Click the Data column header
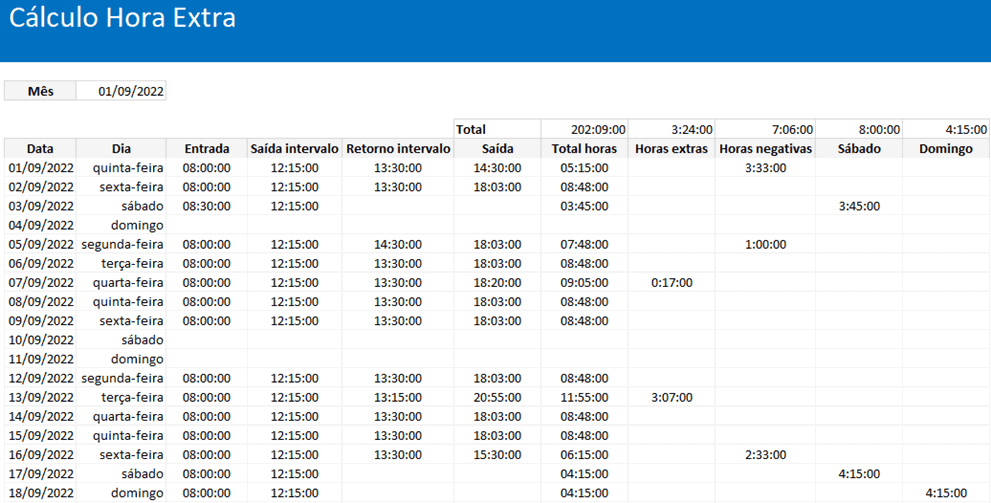The height and width of the screenshot is (503, 991). (x=40, y=149)
